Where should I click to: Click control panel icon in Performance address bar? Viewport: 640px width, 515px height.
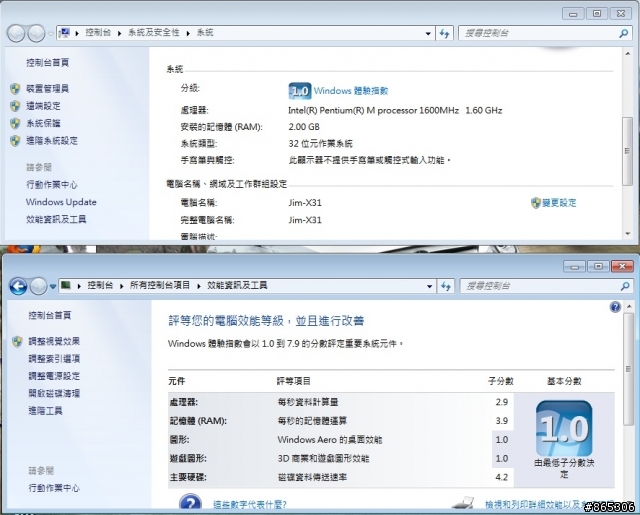point(66,285)
